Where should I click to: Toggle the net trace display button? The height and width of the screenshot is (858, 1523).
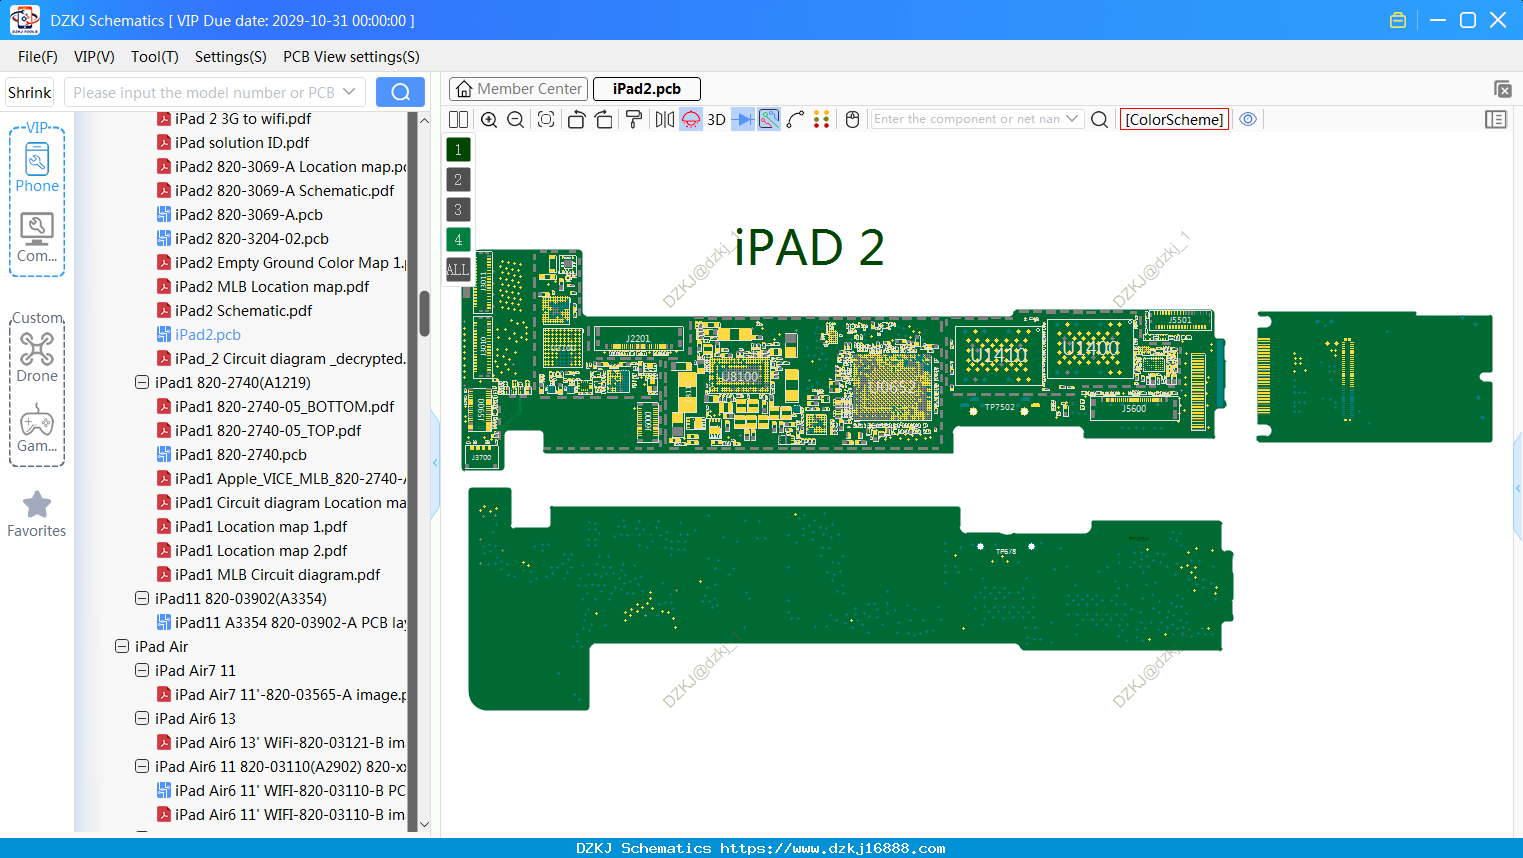(769, 120)
